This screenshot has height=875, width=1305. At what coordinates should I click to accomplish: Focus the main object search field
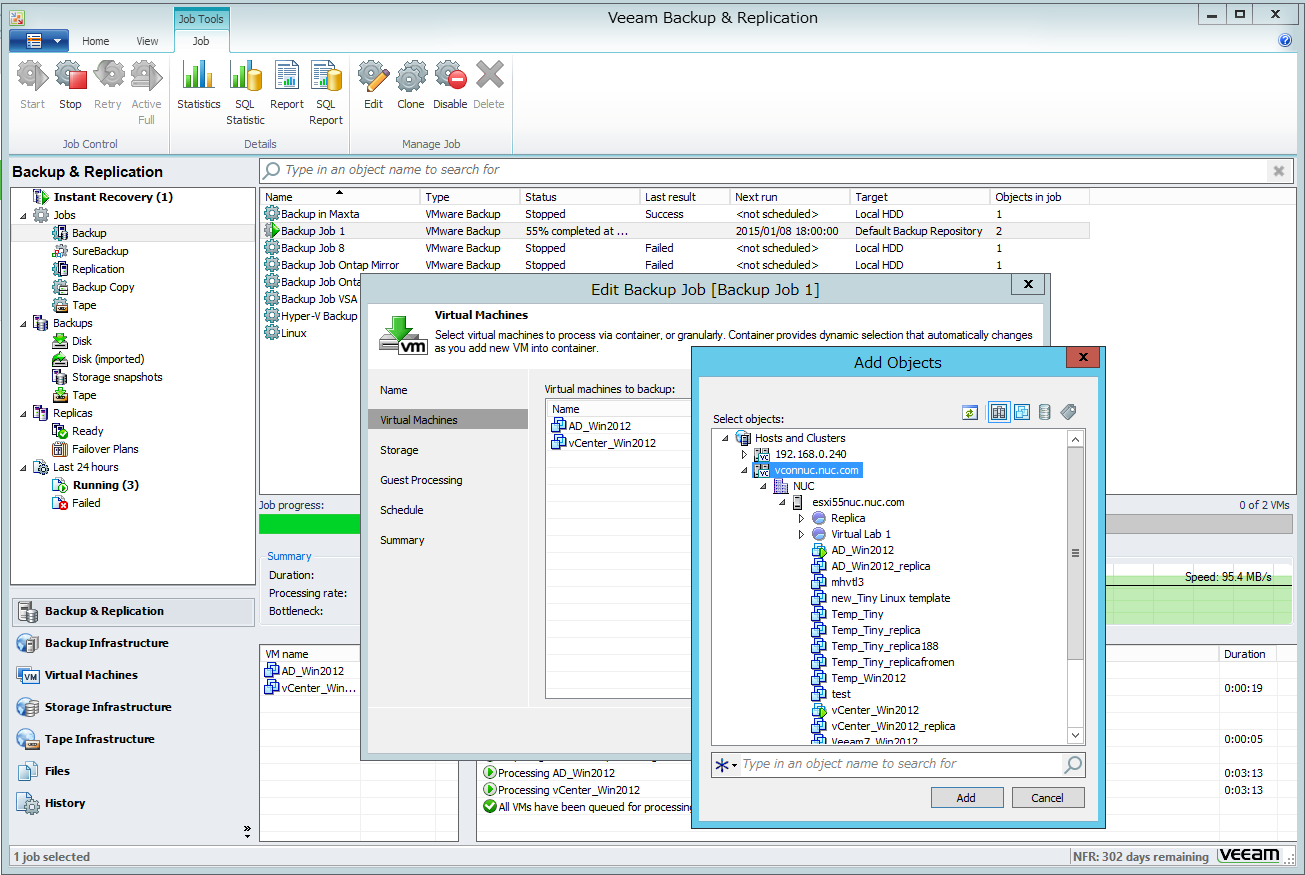764,170
